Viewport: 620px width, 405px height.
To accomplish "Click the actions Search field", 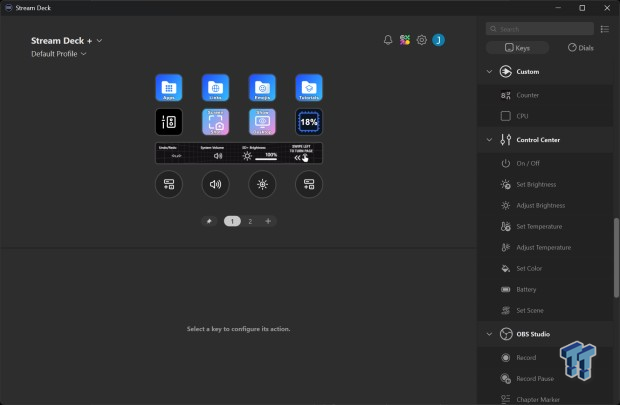I will click(x=540, y=29).
